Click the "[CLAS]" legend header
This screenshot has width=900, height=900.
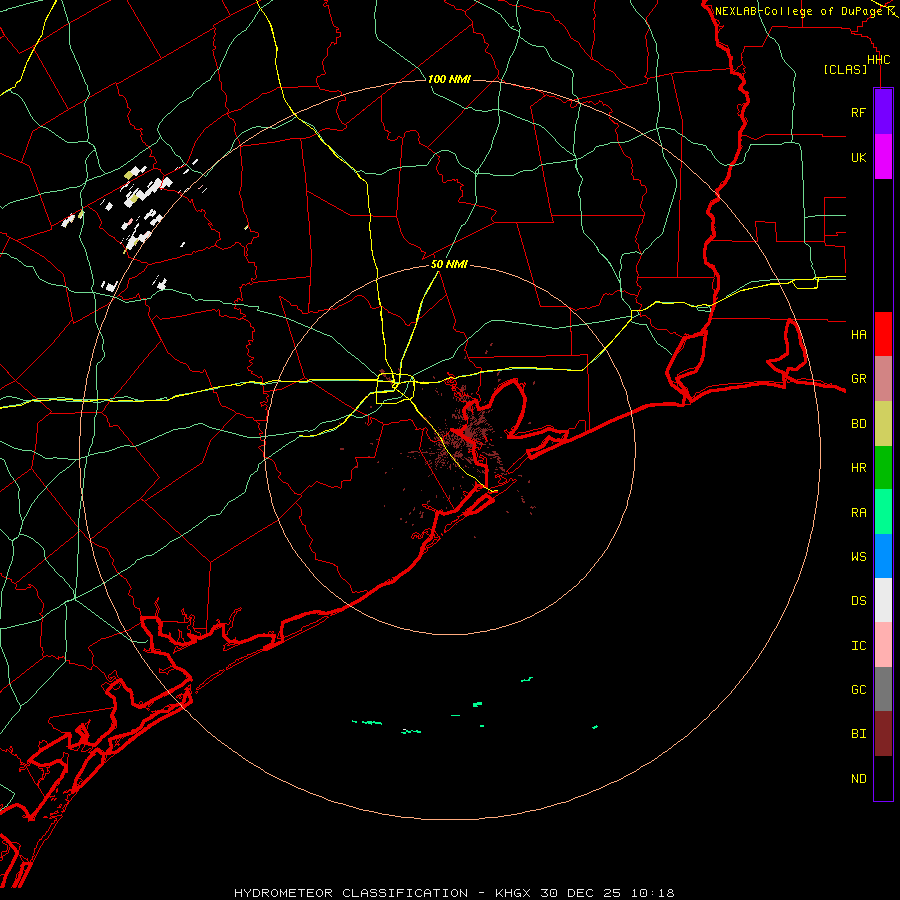click(x=845, y=69)
